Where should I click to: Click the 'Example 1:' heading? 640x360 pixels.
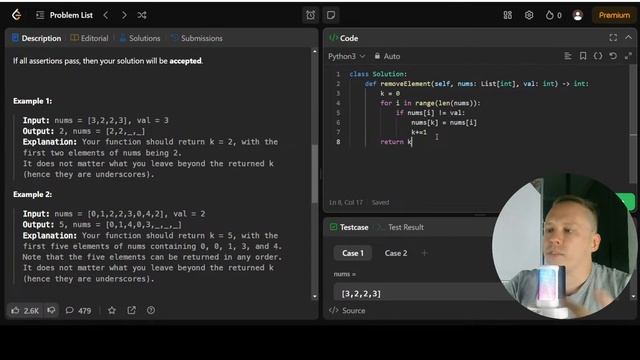click(x=33, y=101)
